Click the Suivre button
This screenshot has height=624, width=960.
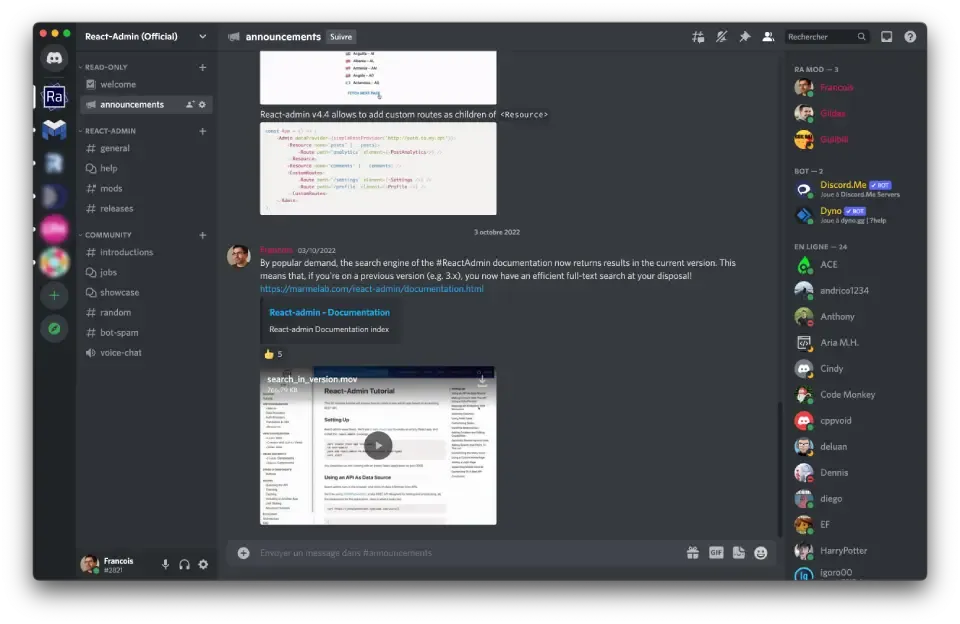tap(340, 36)
